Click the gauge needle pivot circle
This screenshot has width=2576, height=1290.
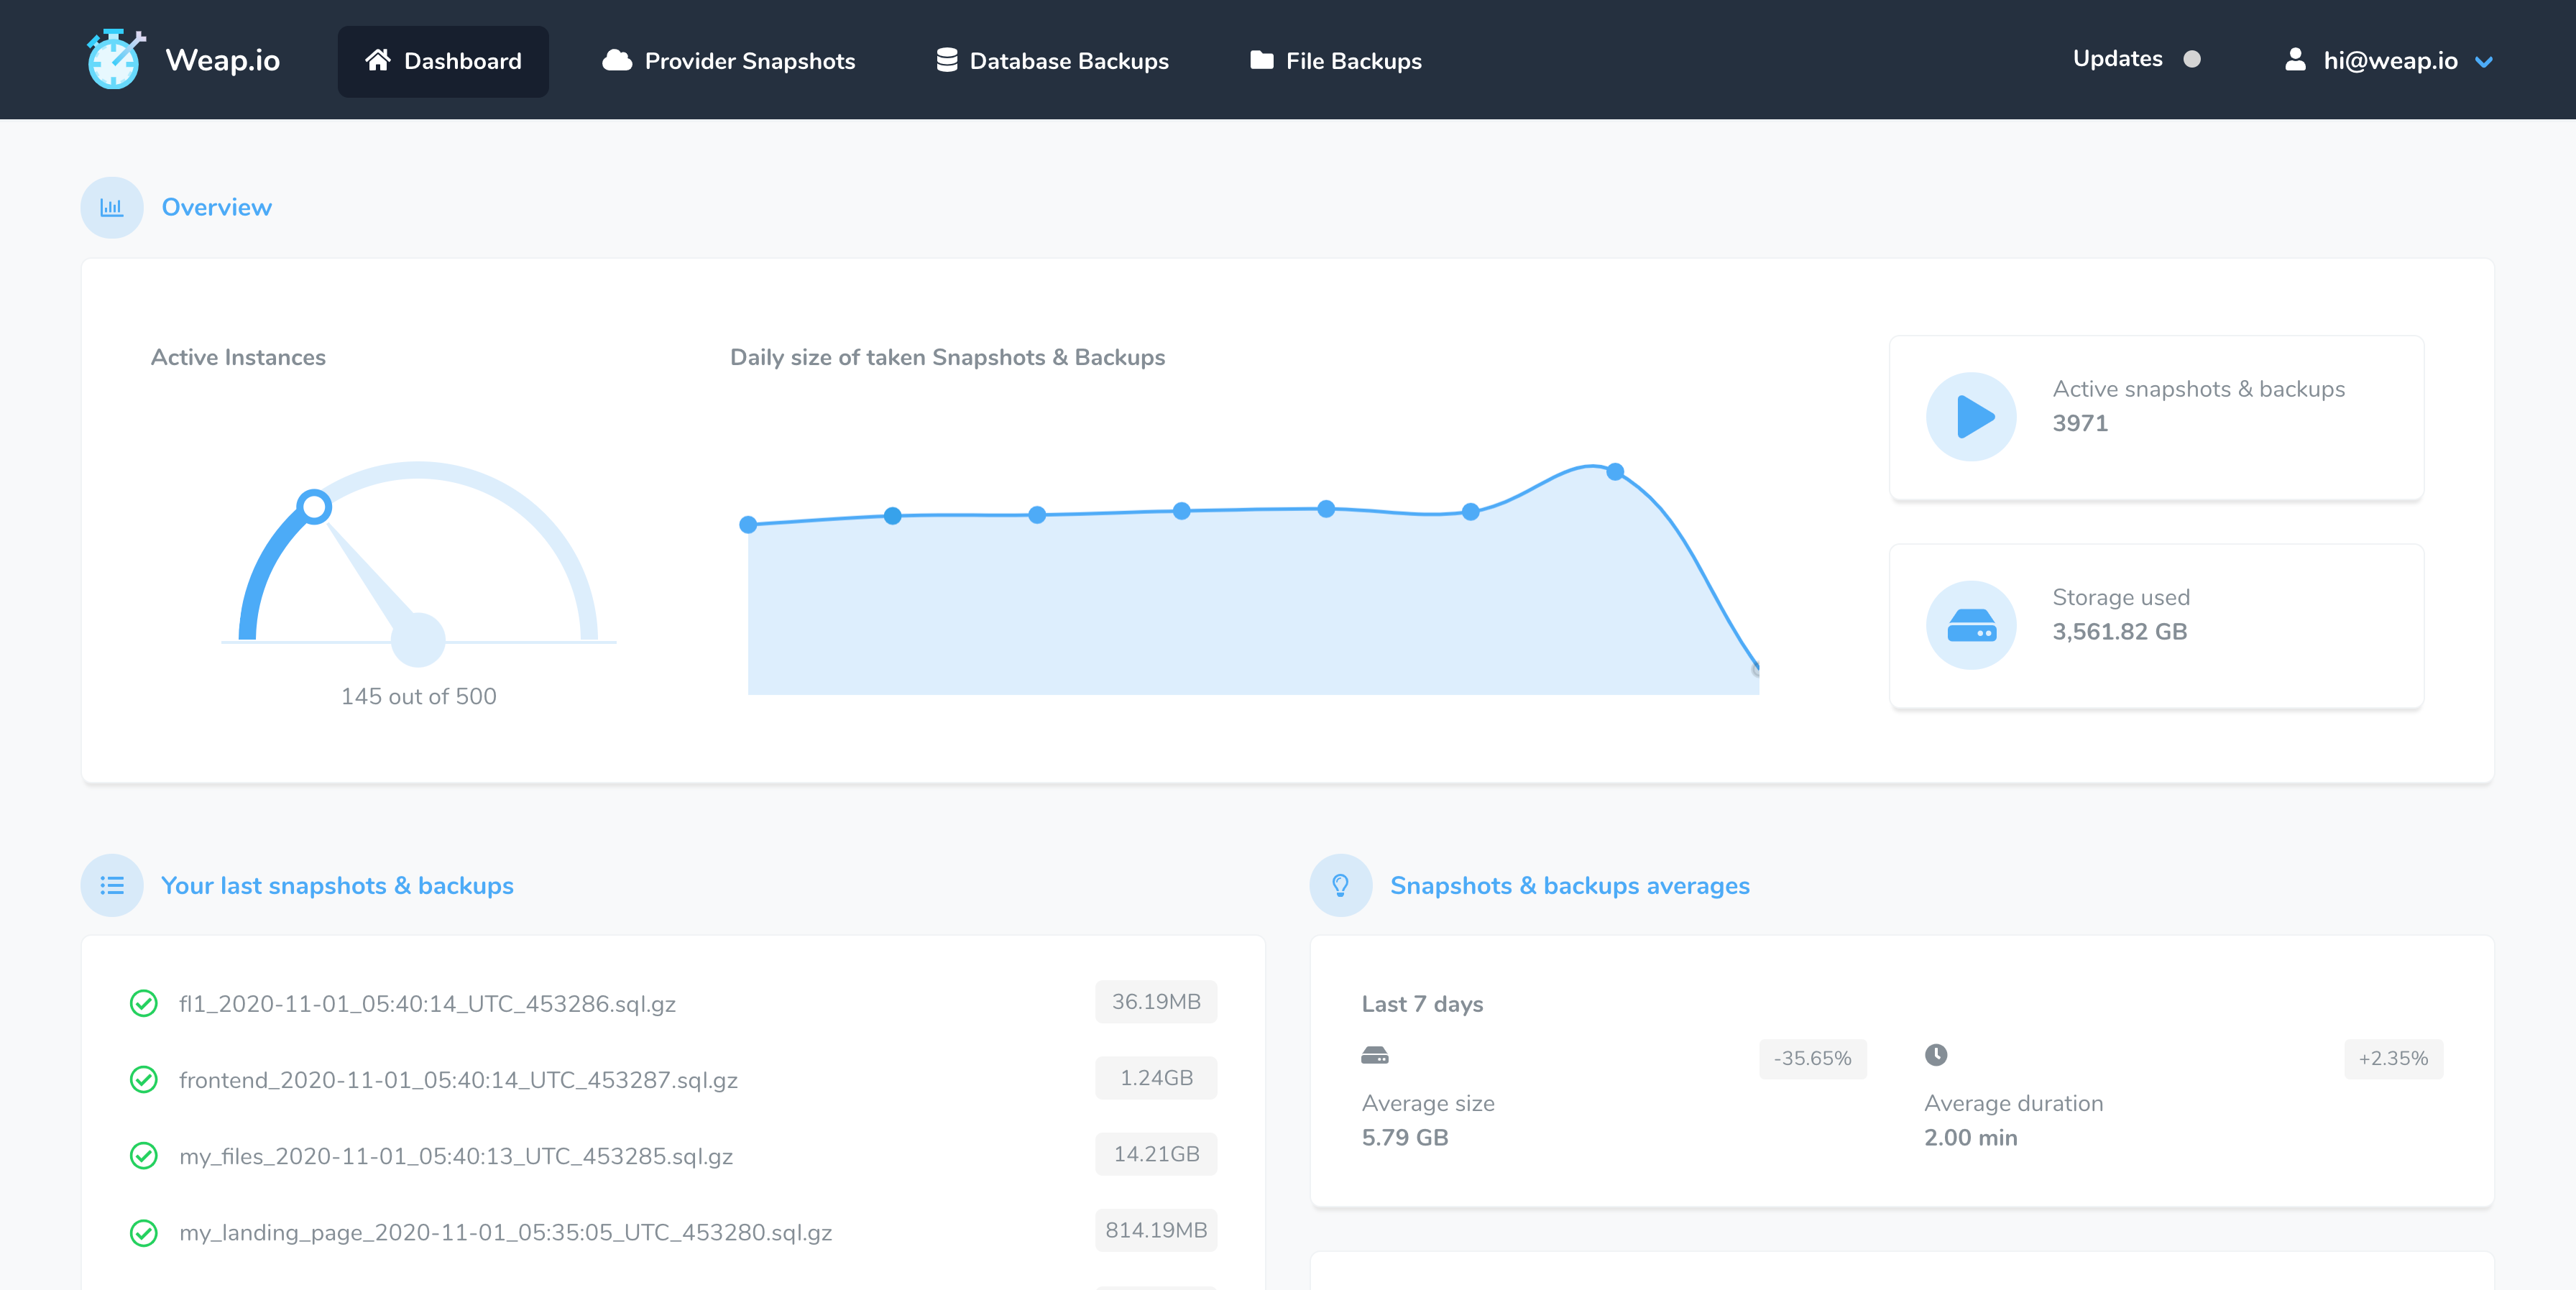pyautogui.click(x=418, y=640)
